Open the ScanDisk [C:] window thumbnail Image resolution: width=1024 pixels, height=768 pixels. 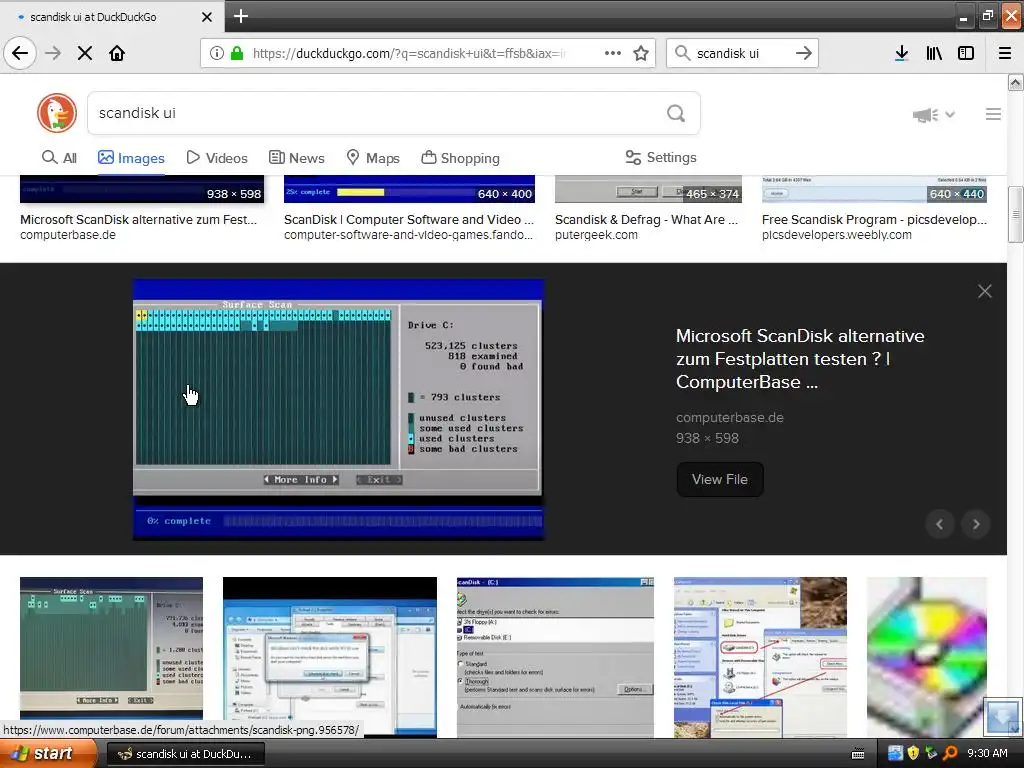tap(555, 656)
